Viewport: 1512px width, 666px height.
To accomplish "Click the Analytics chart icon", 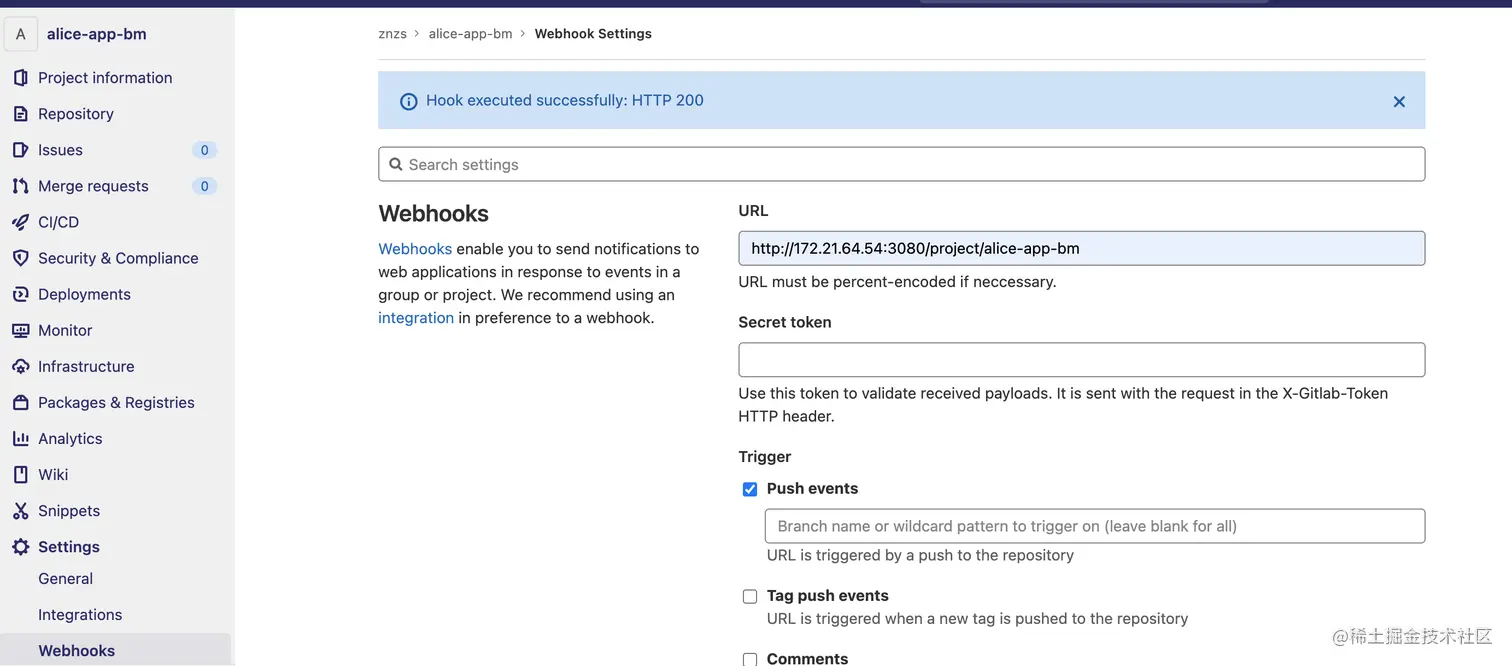I will (x=20, y=438).
